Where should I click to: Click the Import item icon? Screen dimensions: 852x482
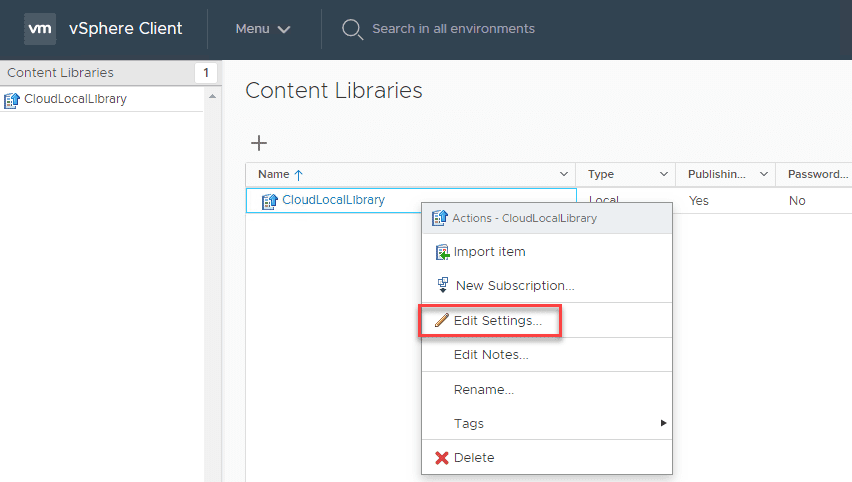click(x=443, y=252)
